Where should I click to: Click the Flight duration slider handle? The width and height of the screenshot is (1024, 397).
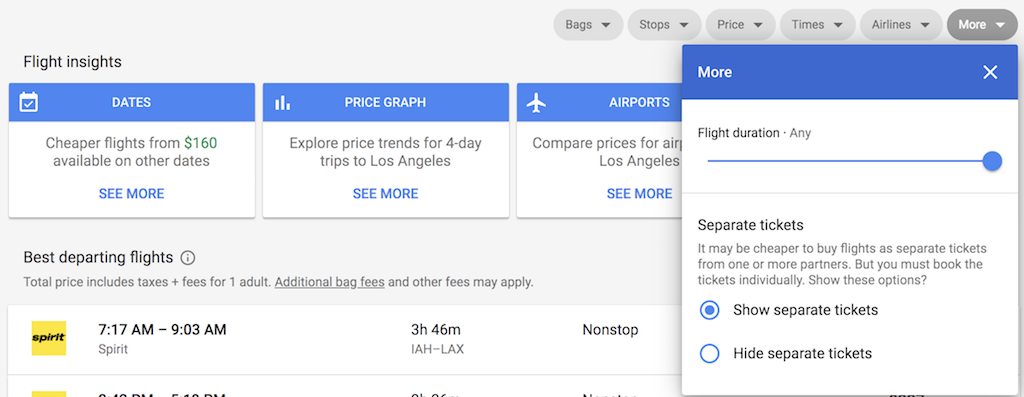tap(992, 161)
